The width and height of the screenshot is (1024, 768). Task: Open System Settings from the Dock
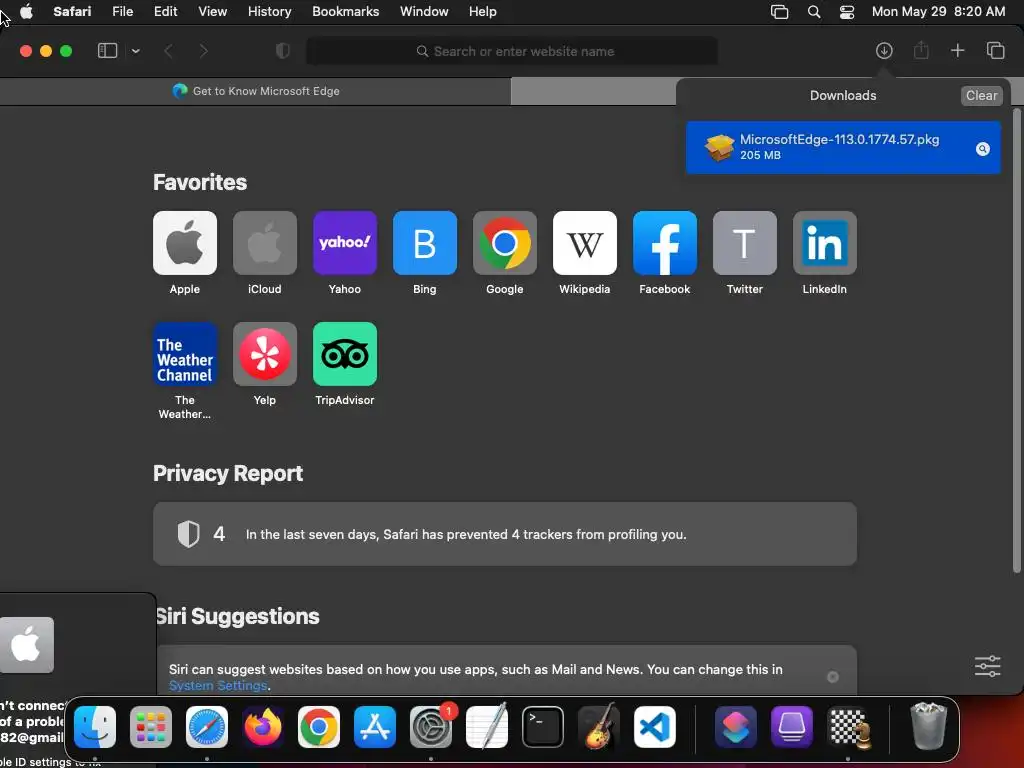pyautogui.click(x=431, y=727)
